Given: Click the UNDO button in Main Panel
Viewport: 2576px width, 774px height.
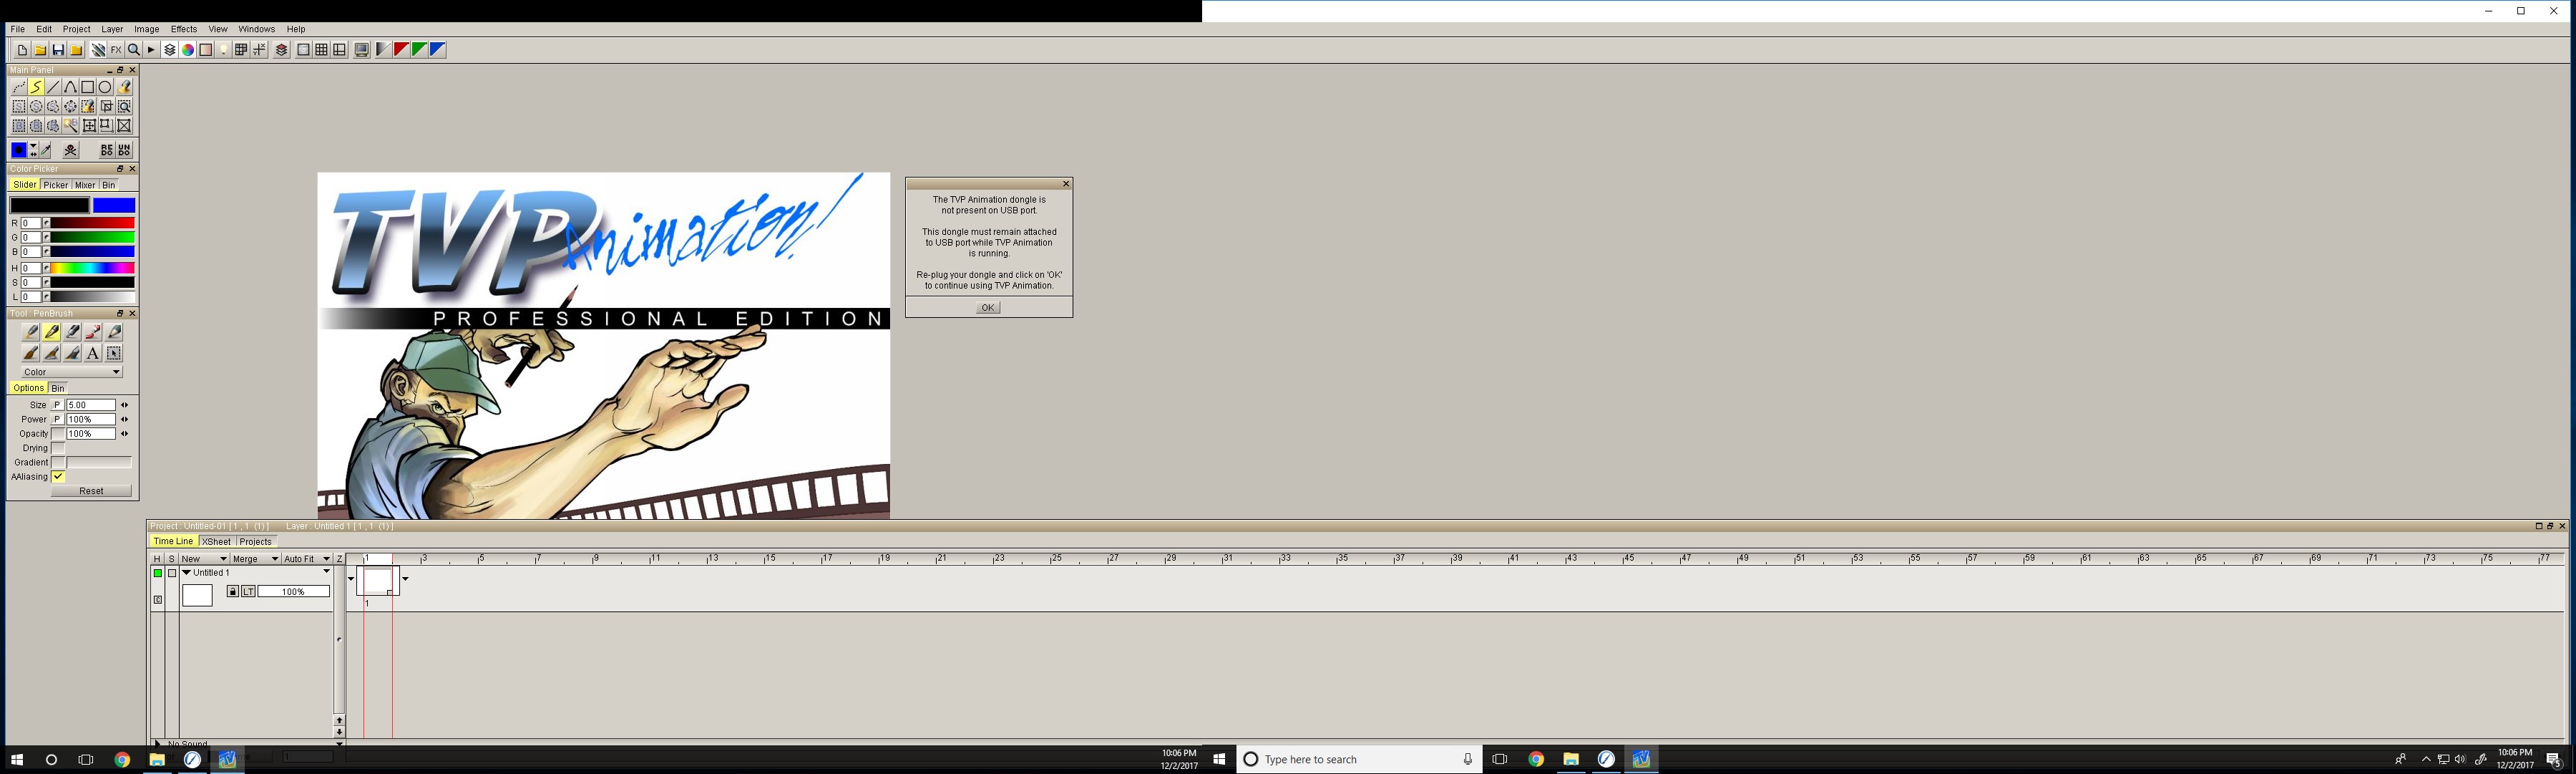Looking at the screenshot, I should [x=124, y=150].
